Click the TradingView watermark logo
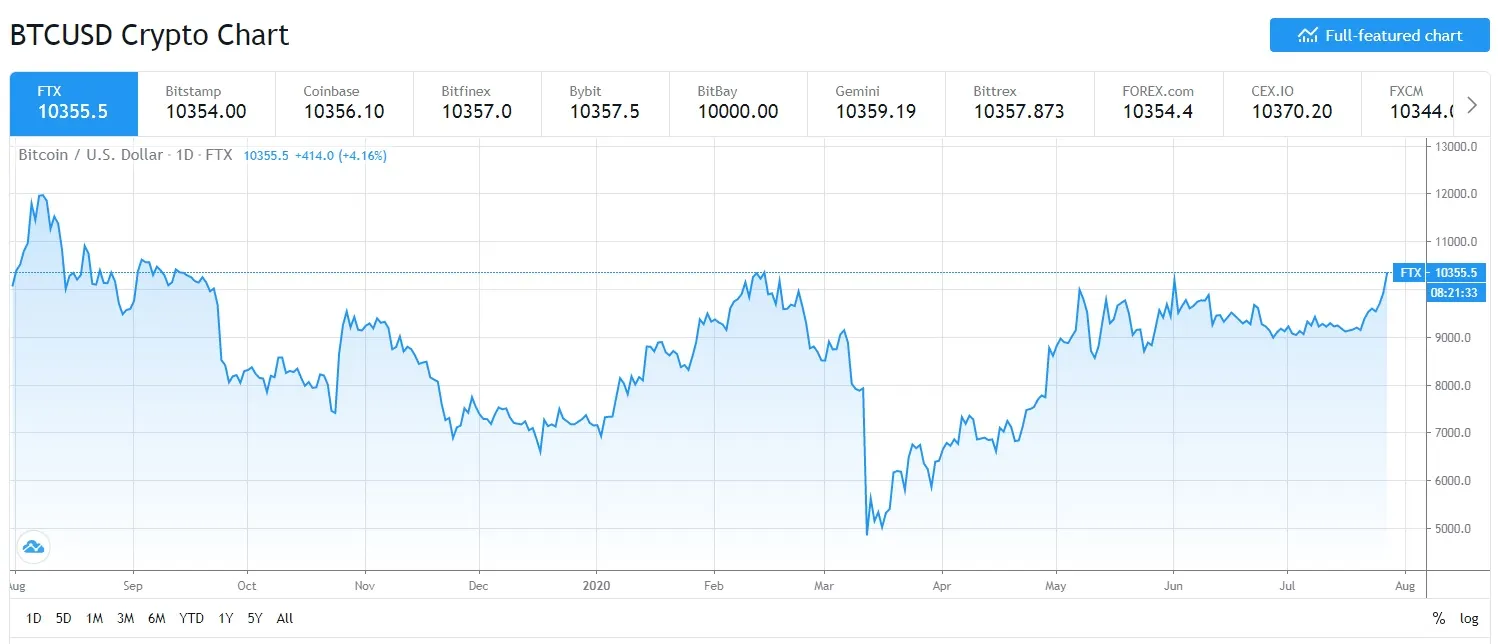Image resolution: width=1498 pixels, height=644 pixels. (x=33, y=547)
